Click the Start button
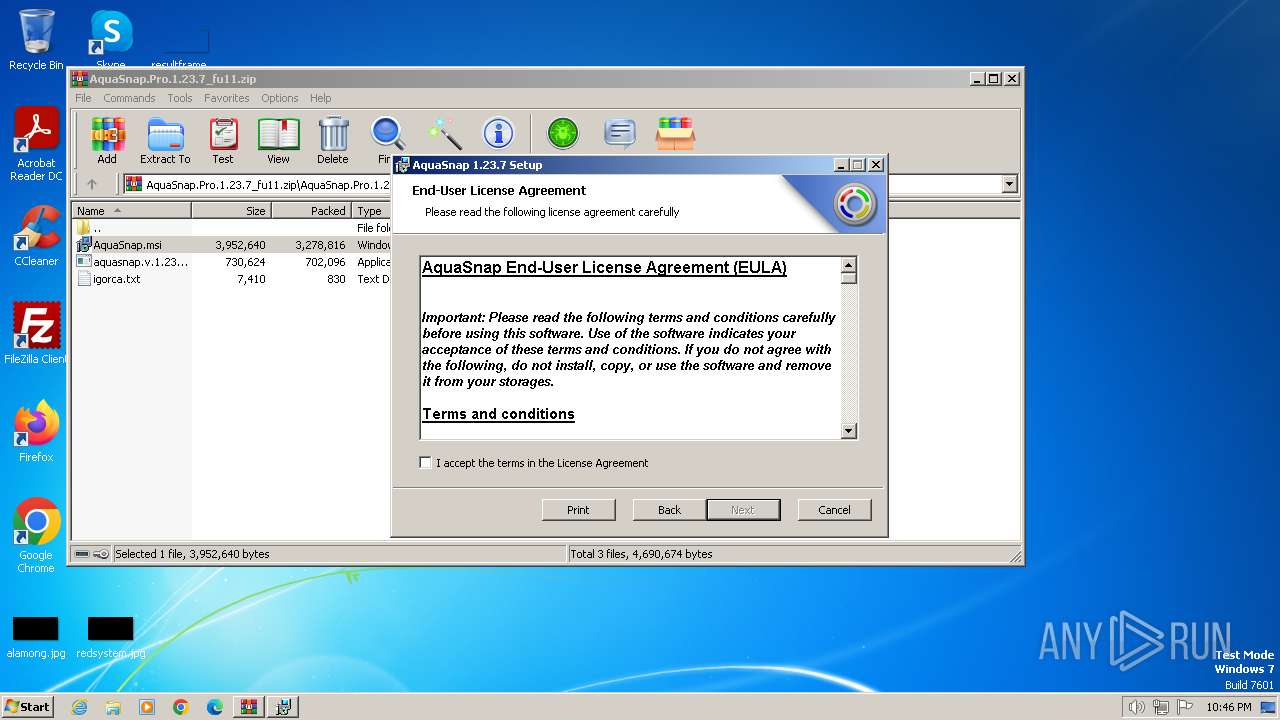Viewport: 1280px width, 720px height. (28, 707)
